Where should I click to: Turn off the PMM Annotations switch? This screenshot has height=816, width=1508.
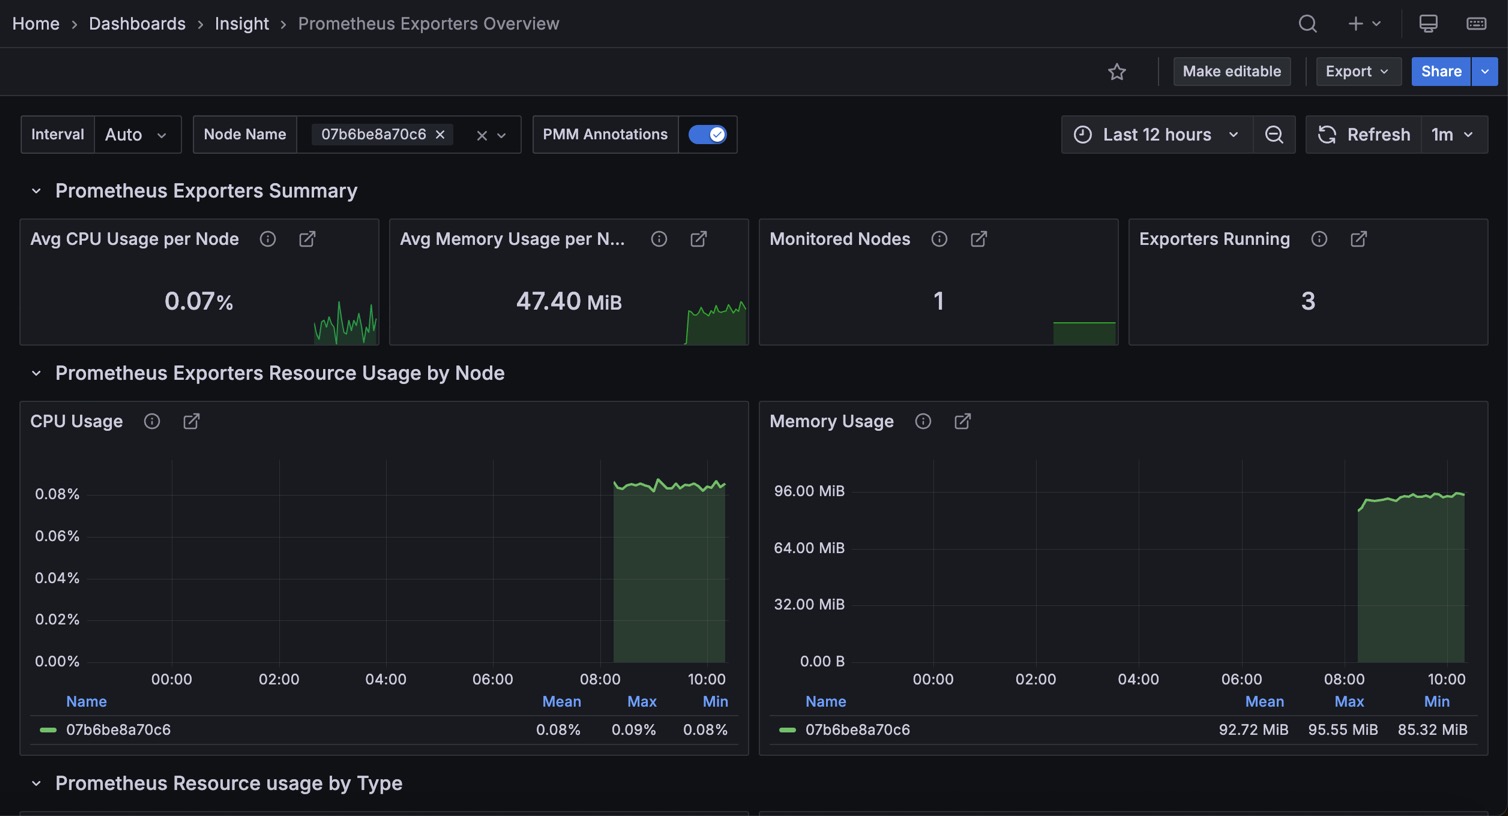(x=707, y=134)
